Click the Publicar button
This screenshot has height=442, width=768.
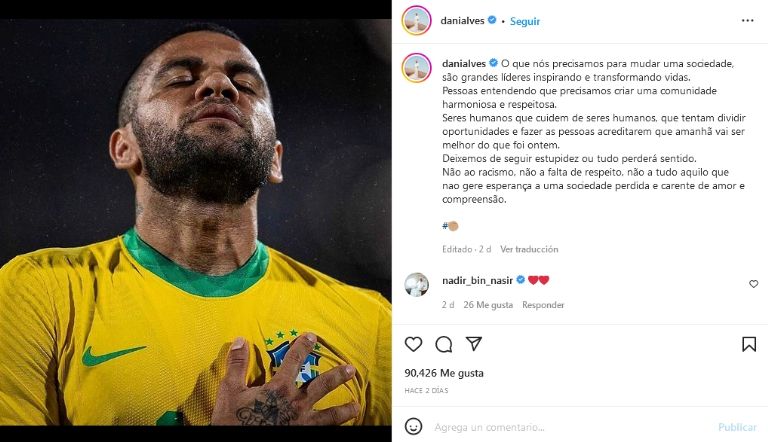pyautogui.click(x=737, y=427)
